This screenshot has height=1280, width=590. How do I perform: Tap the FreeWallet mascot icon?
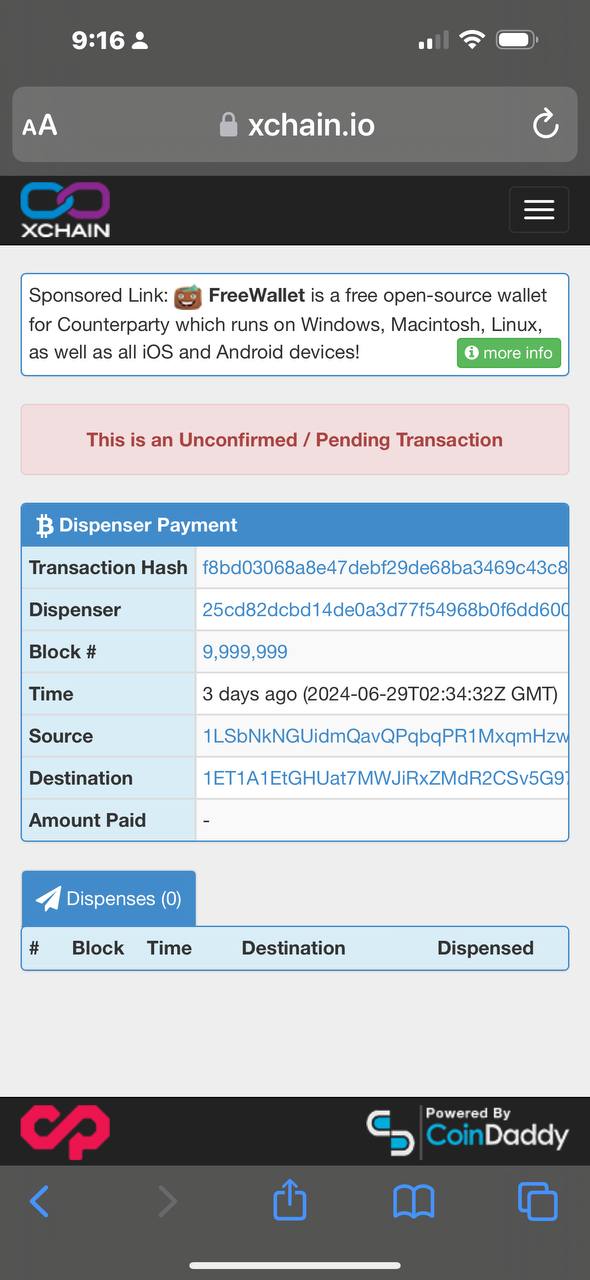188,296
